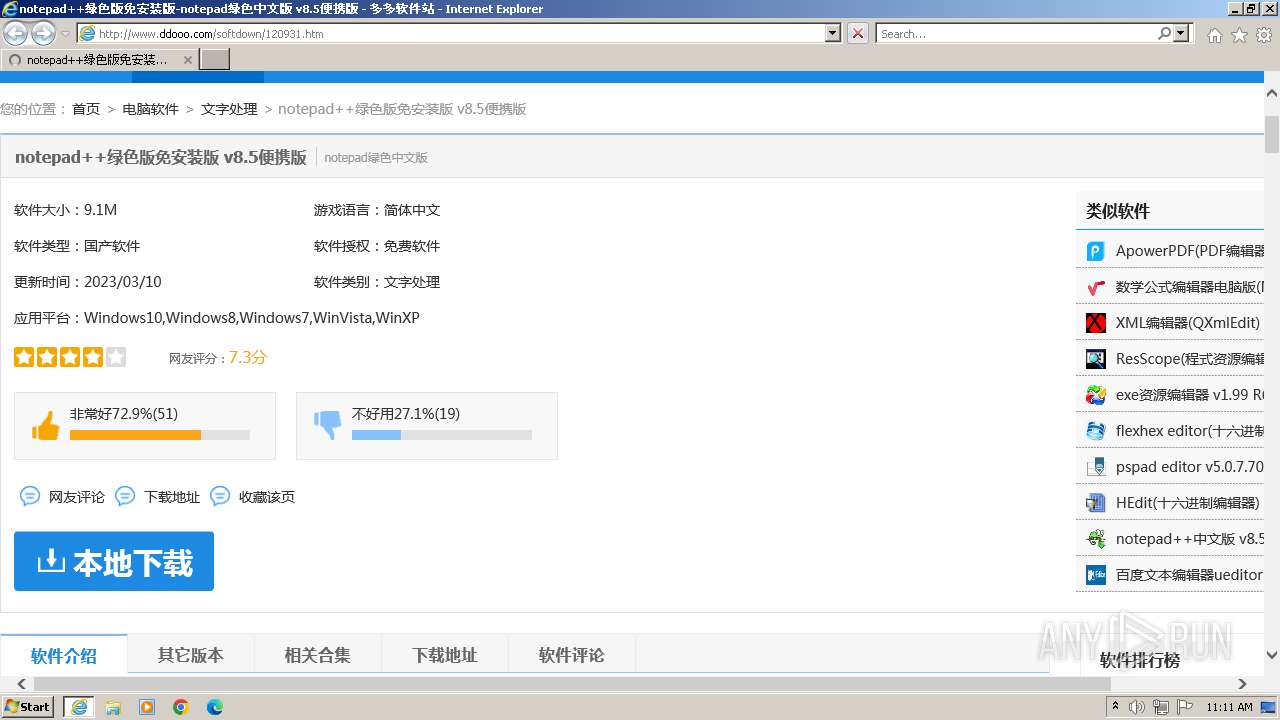The height and width of the screenshot is (720, 1280).
Task: Click the 百度文本编辑器 app icon
Action: tap(1096, 575)
